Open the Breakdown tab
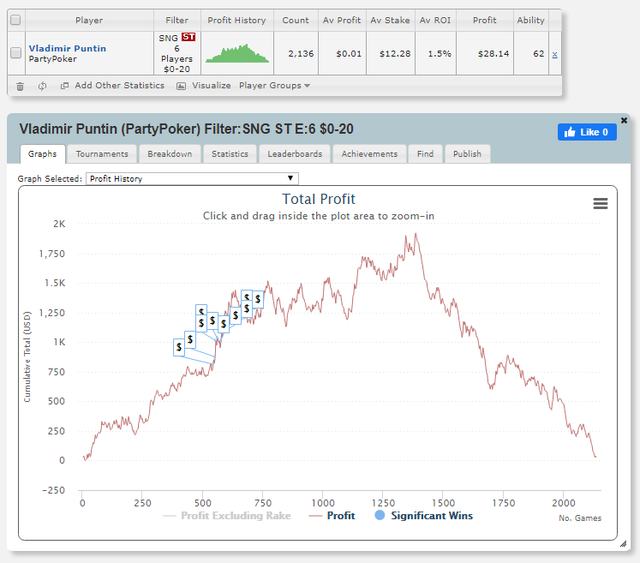Image resolution: width=640 pixels, height=563 pixels. (x=170, y=154)
